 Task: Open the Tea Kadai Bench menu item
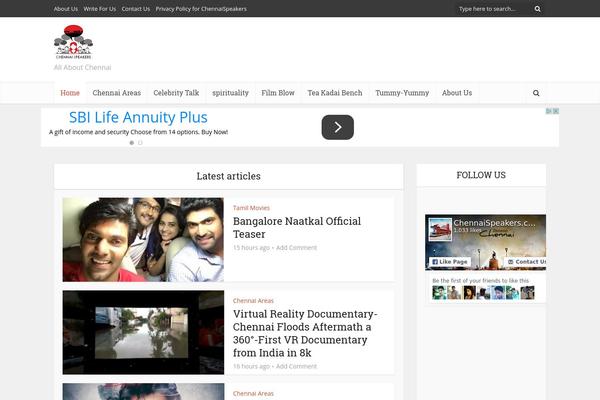(335, 93)
